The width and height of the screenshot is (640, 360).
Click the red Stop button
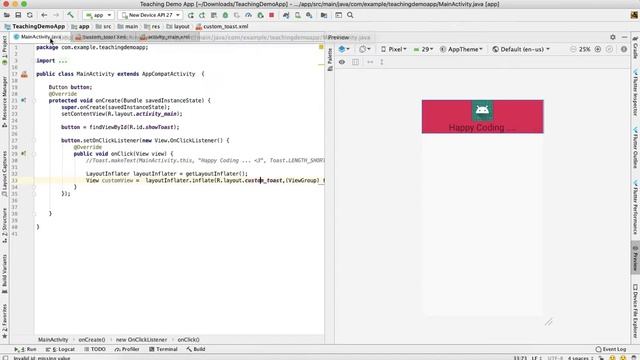[x=271, y=15]
